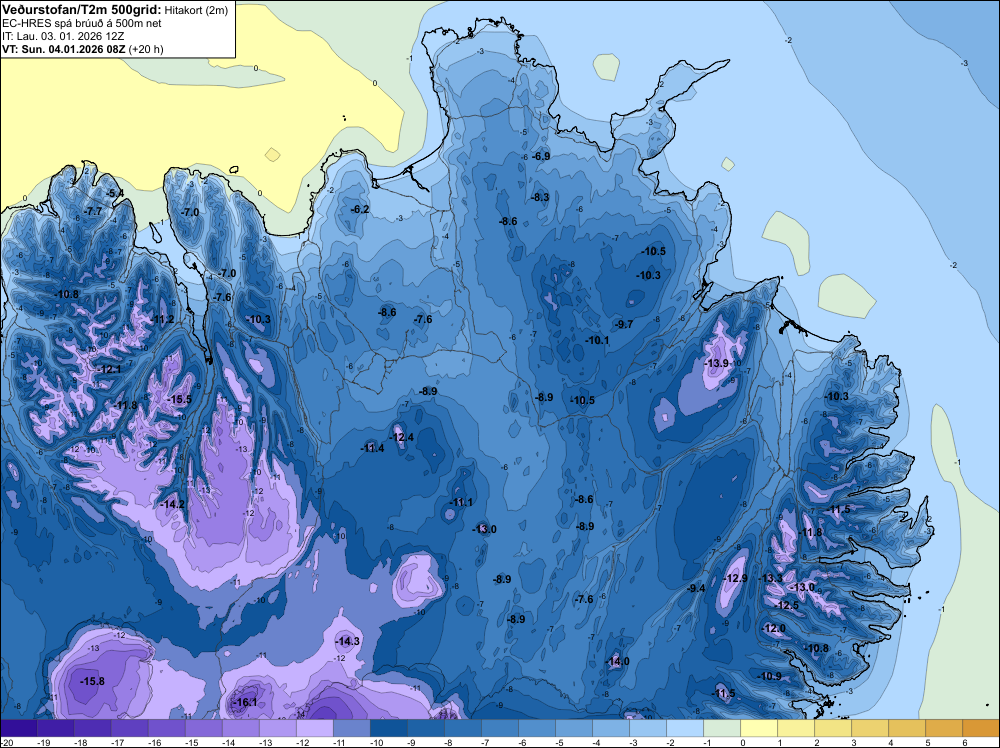Image resolution: width=1000 pixels, height=748 pixels.
Task: Click the -12.4 temperature value on the map
Action: coord(402,437)
